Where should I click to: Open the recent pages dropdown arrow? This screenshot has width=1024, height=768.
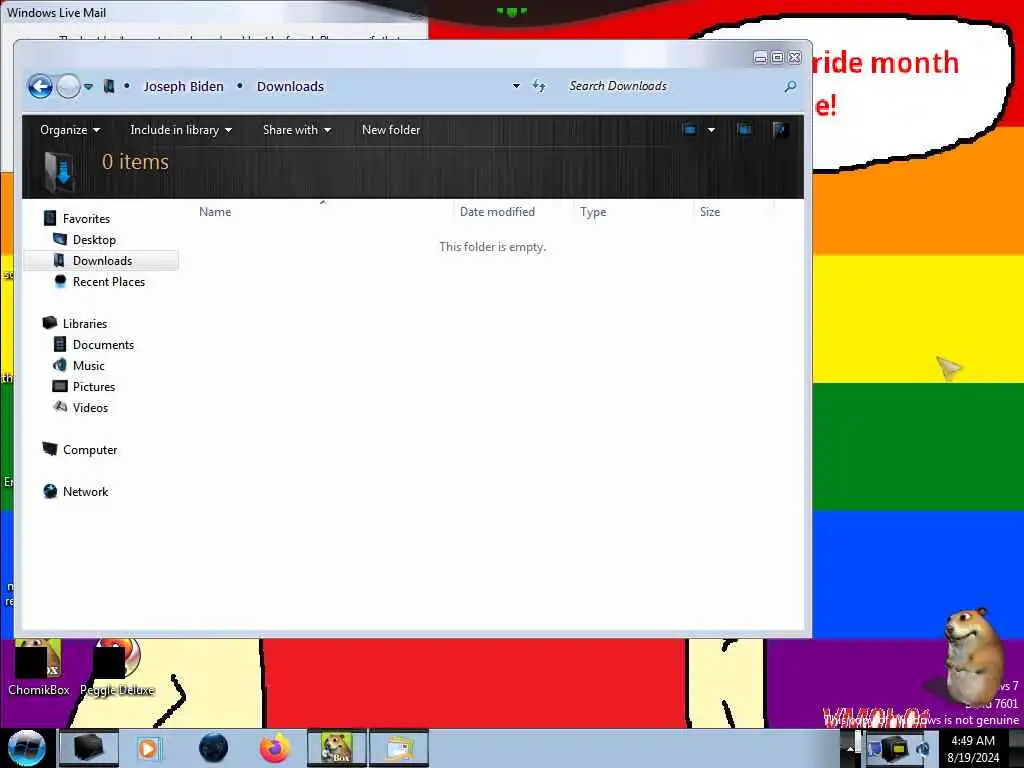click(88, 86)
